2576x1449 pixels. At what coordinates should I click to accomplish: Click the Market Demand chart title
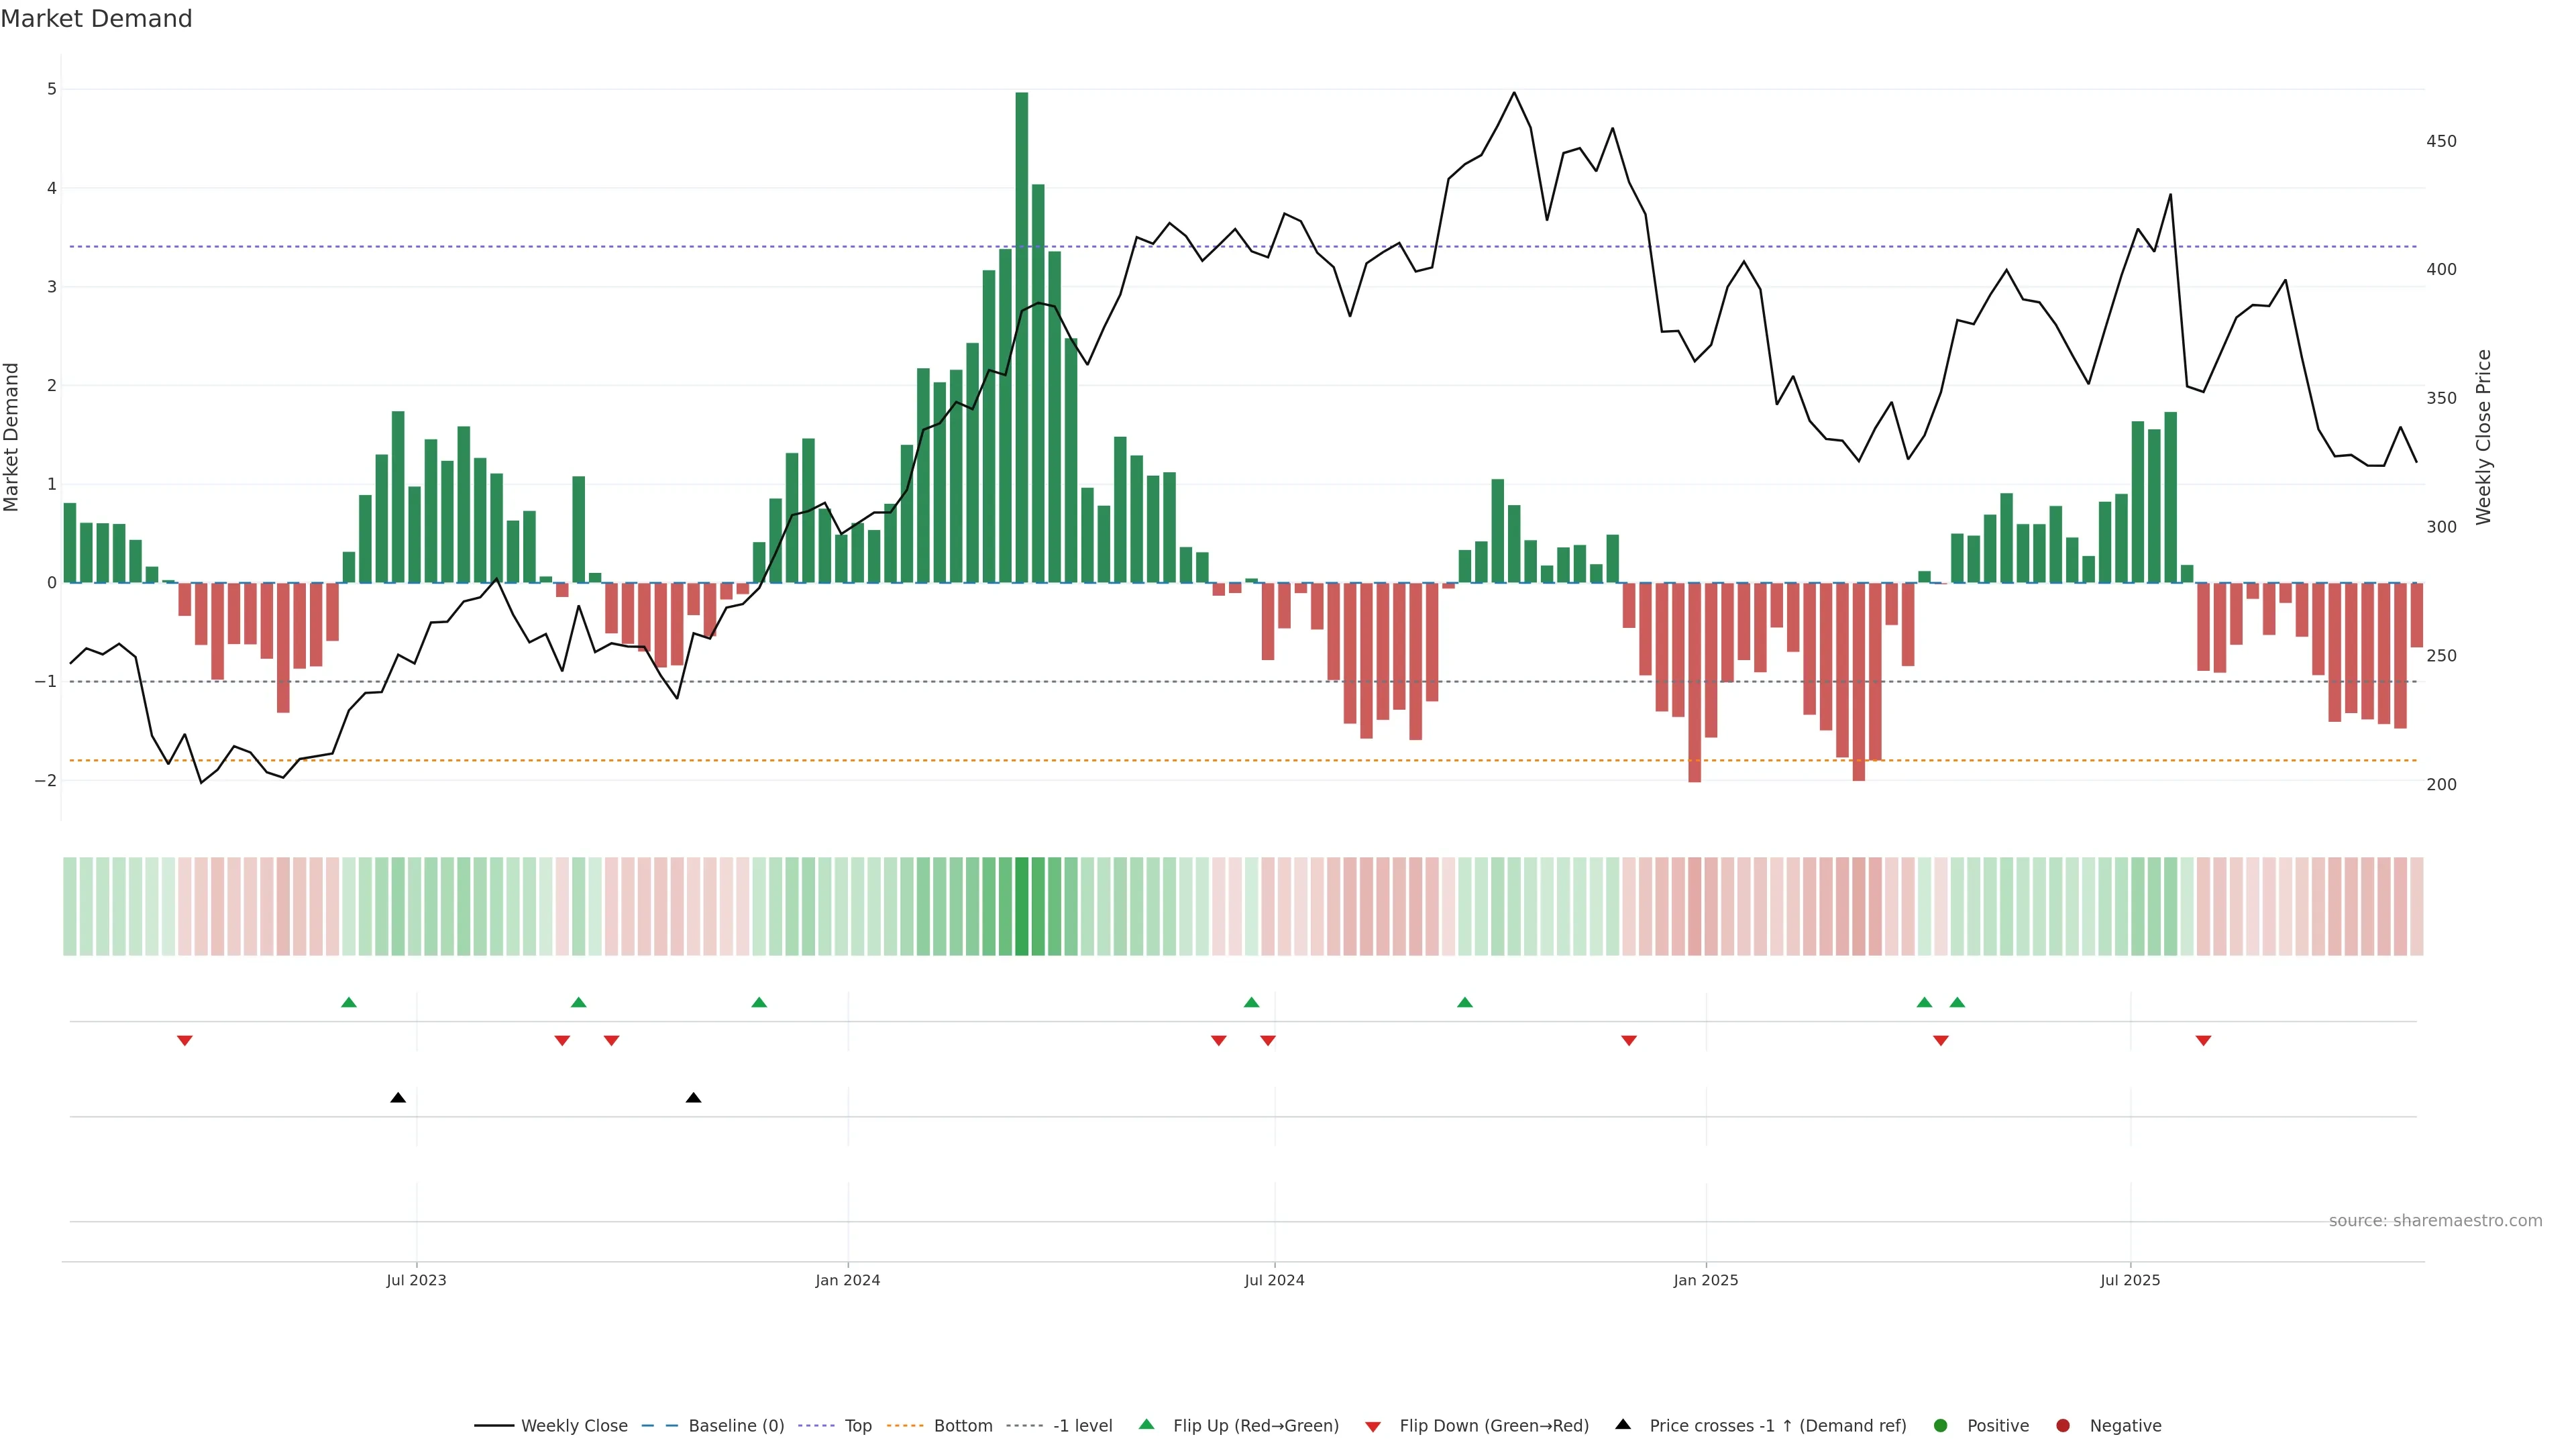96,19
